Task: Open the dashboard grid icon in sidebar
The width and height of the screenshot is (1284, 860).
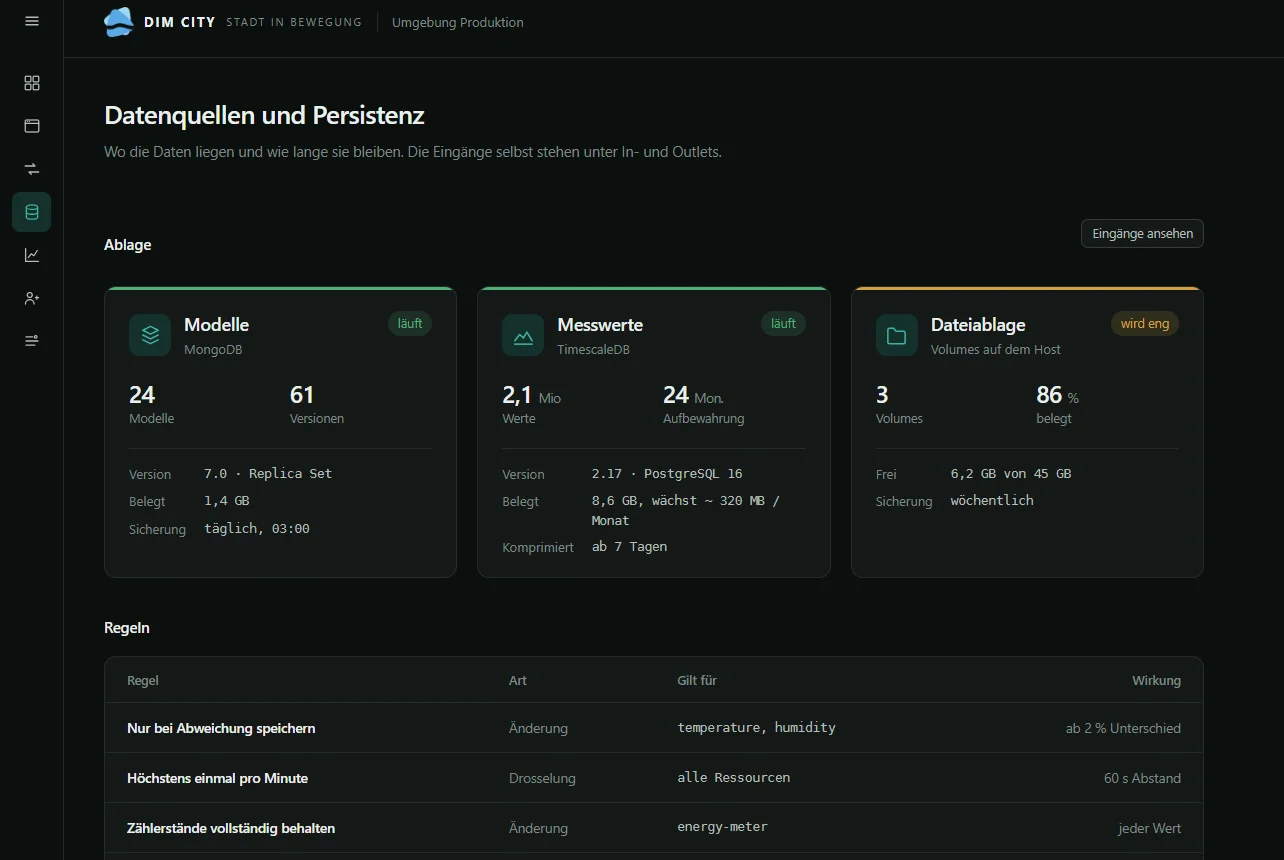Action: coord(32,83)
